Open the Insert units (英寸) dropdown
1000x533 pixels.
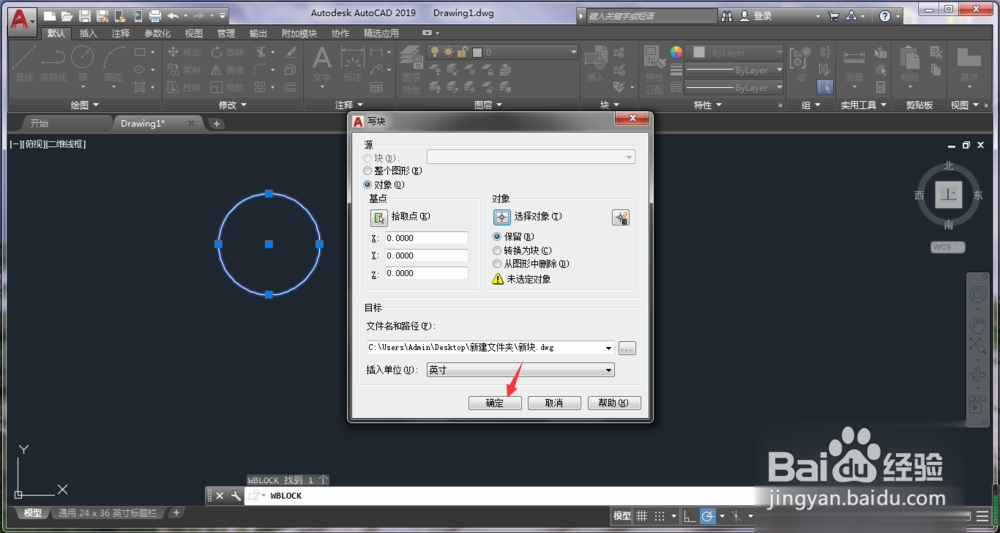[520, 370]
